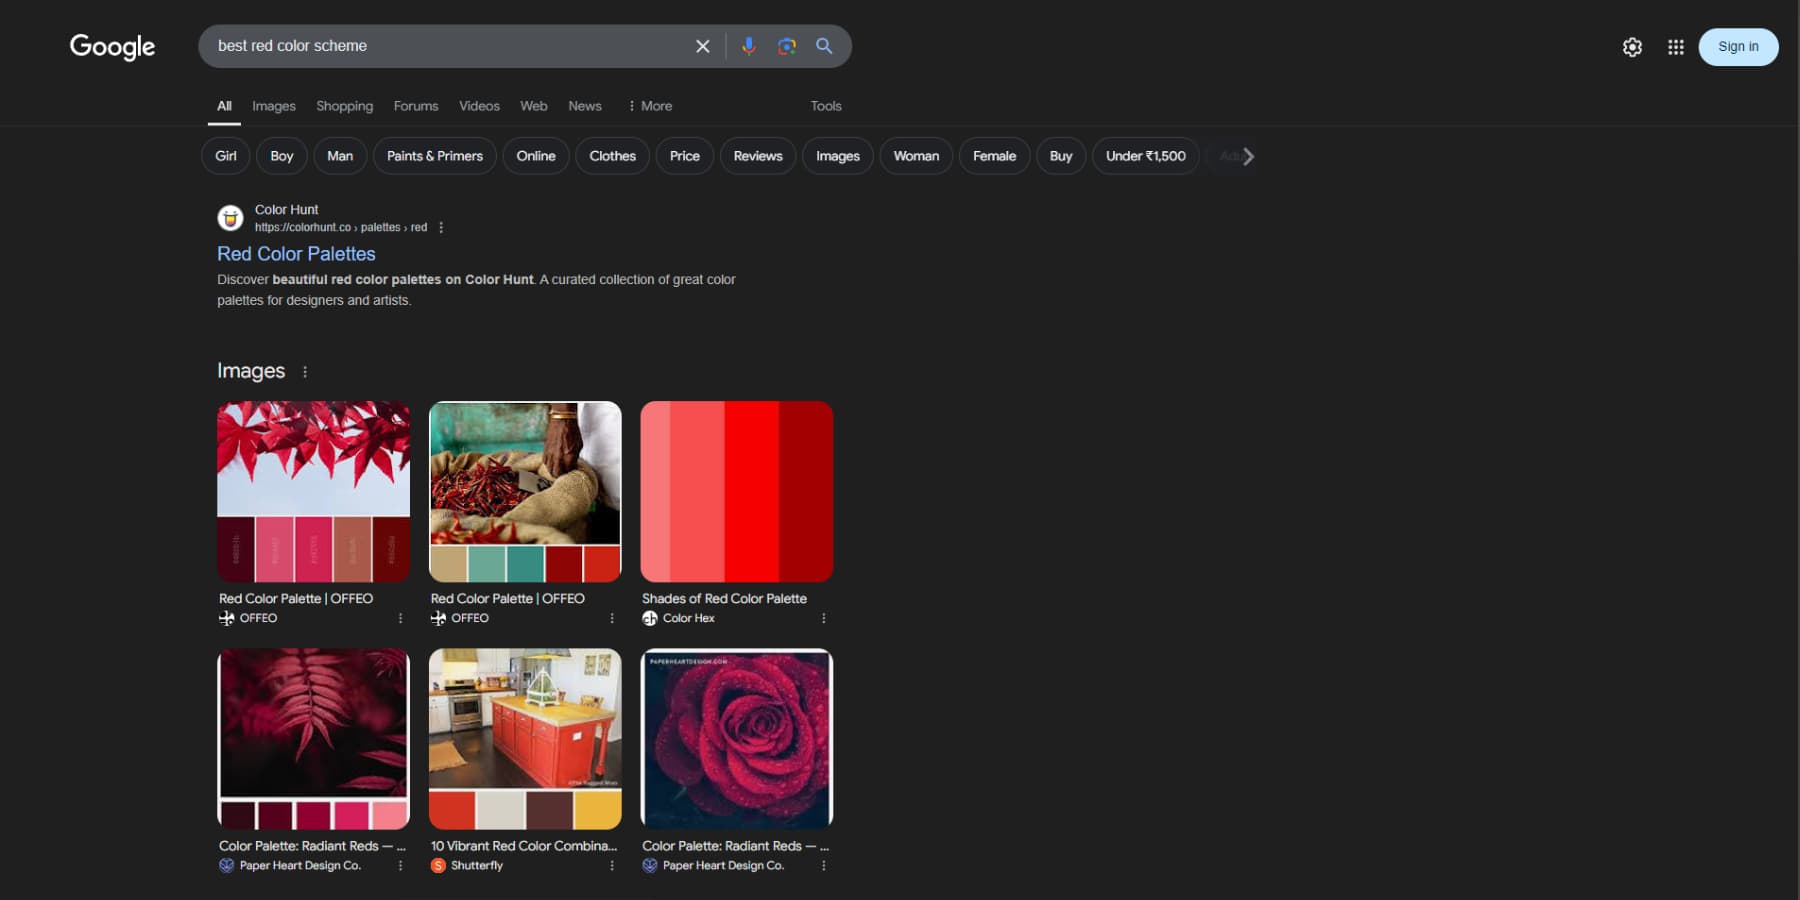Screen dimensions: 1800x900
Task: Clear the search query with the X
Action: coord(702,45)
